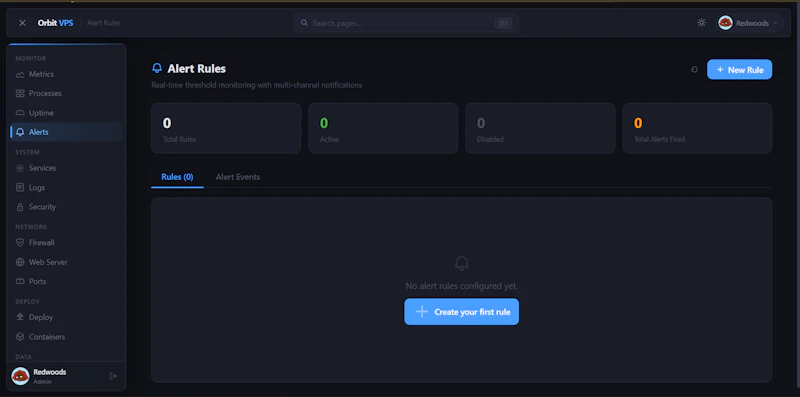The image size is (800, 397).
Task: Open the Firewall page label
Action: (x=41, y=242)
